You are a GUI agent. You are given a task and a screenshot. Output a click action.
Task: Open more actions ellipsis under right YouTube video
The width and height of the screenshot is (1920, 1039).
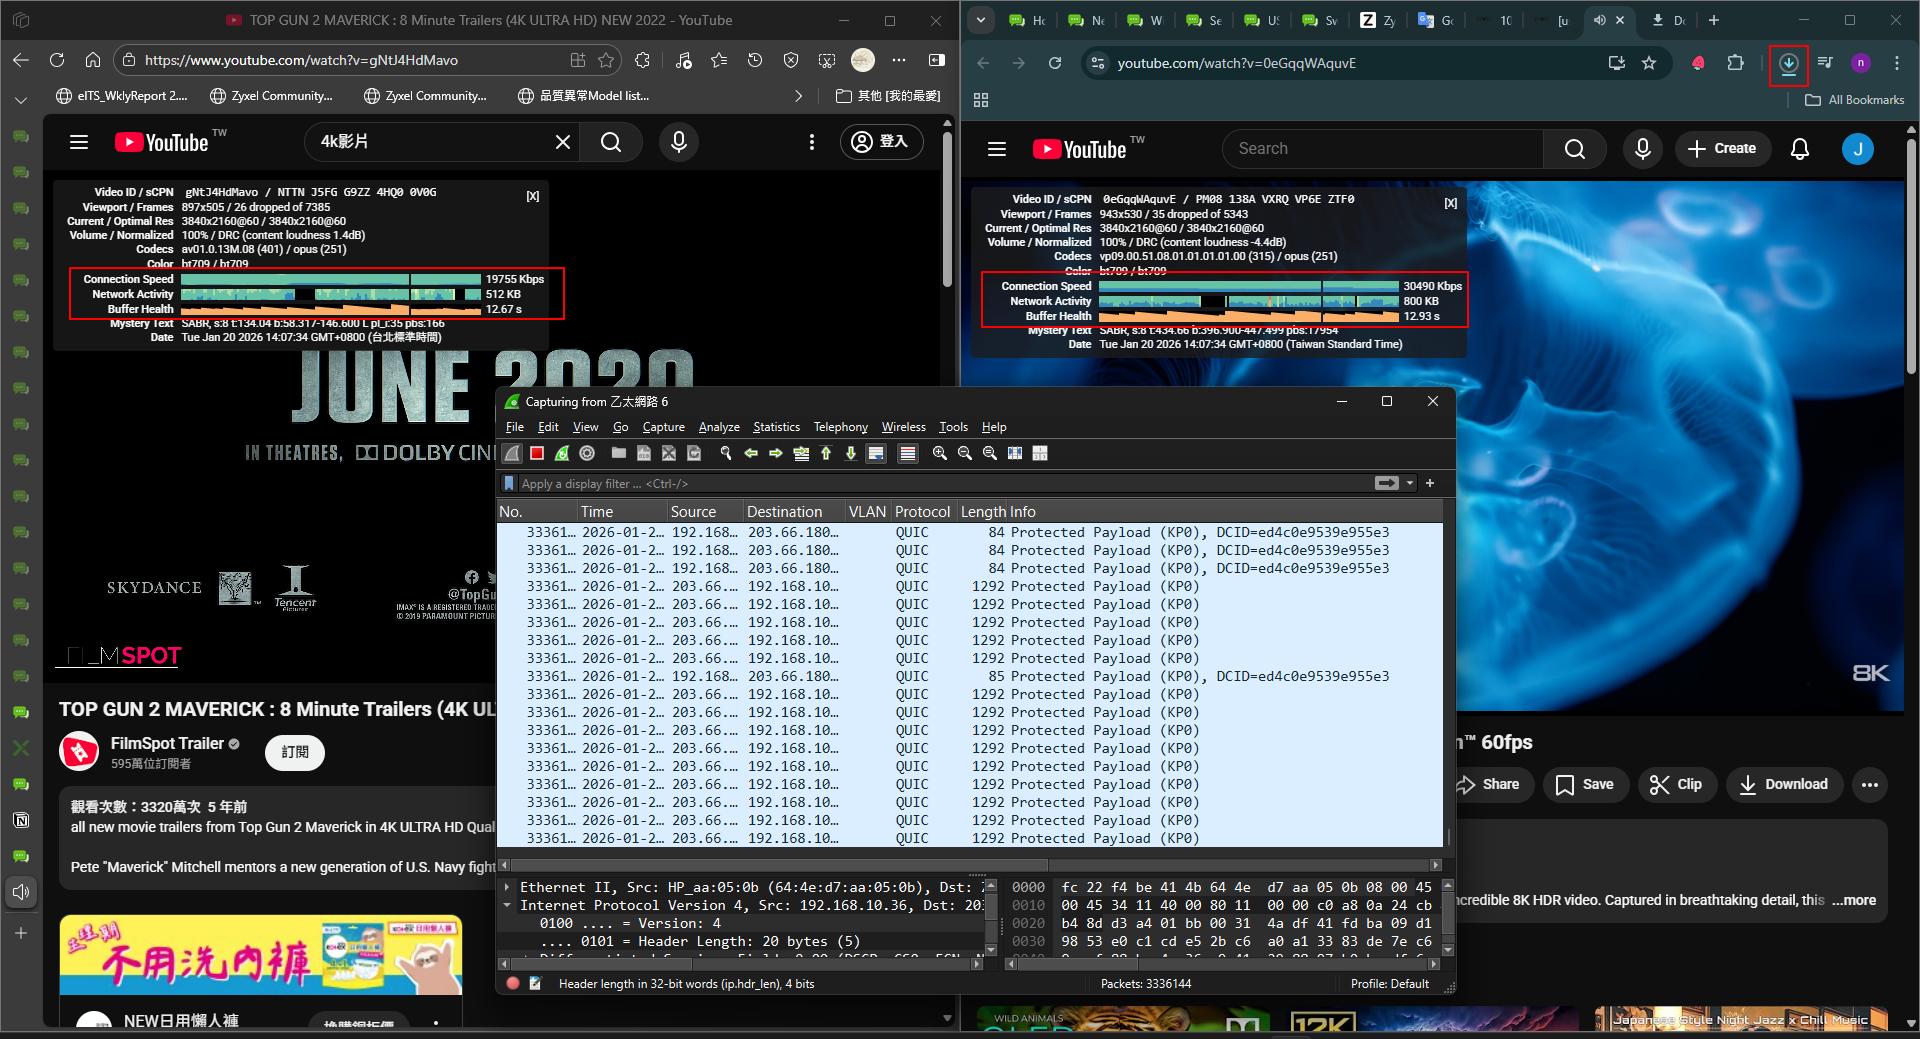coord(1870,785)
